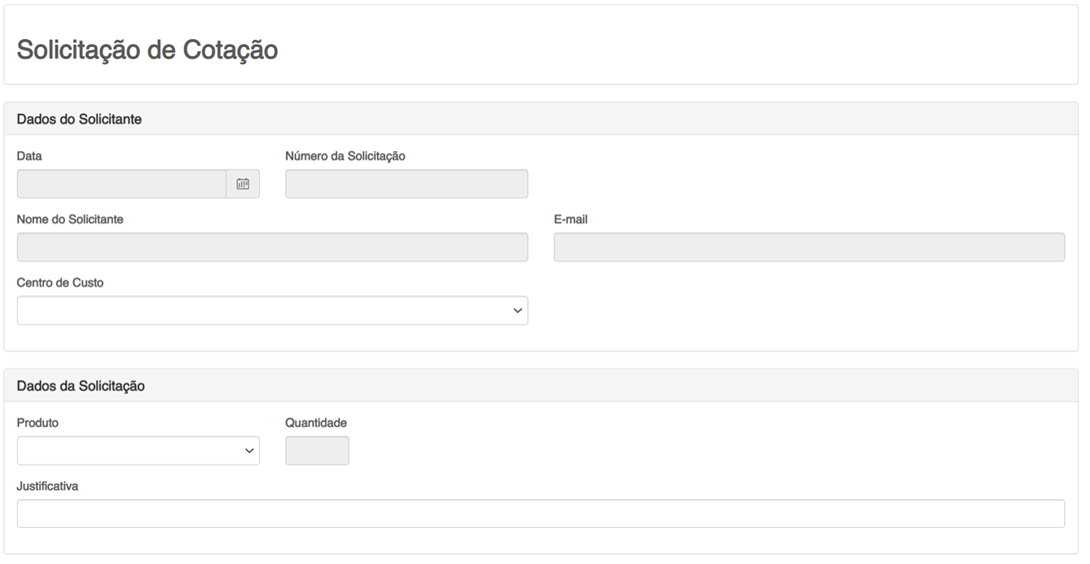Click the Data label text
This screenshot has width=1090, height=564.
pos(30,156)
